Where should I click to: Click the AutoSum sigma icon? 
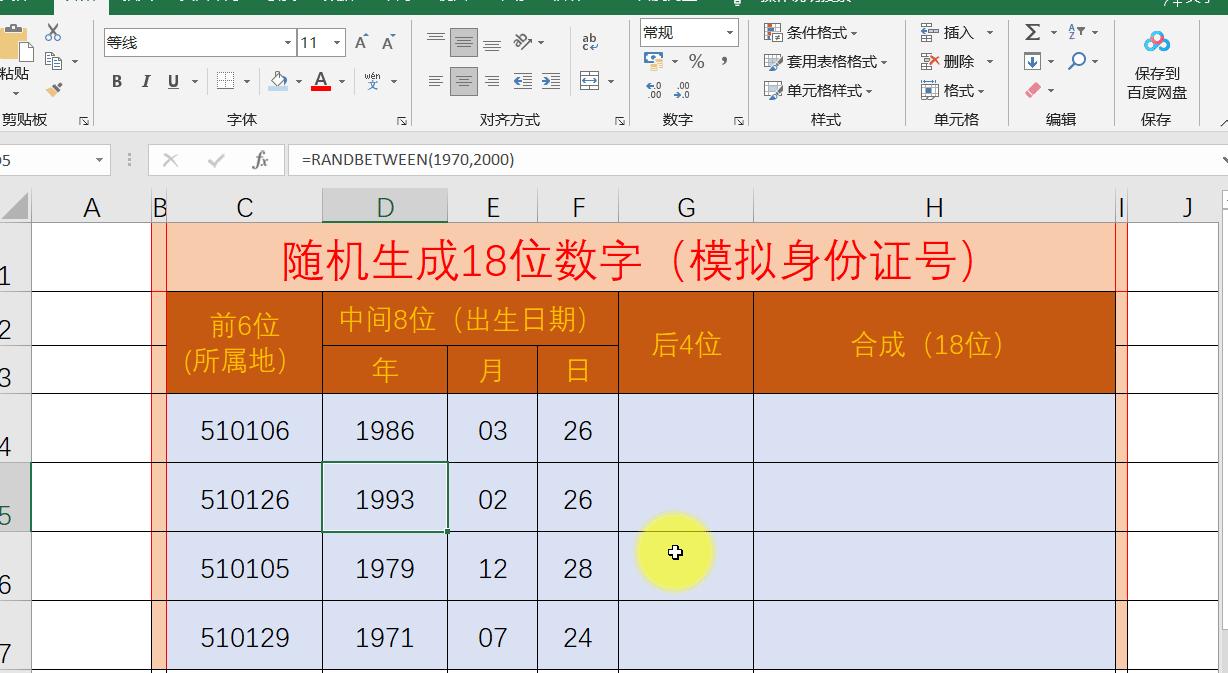coord(1033,33)
